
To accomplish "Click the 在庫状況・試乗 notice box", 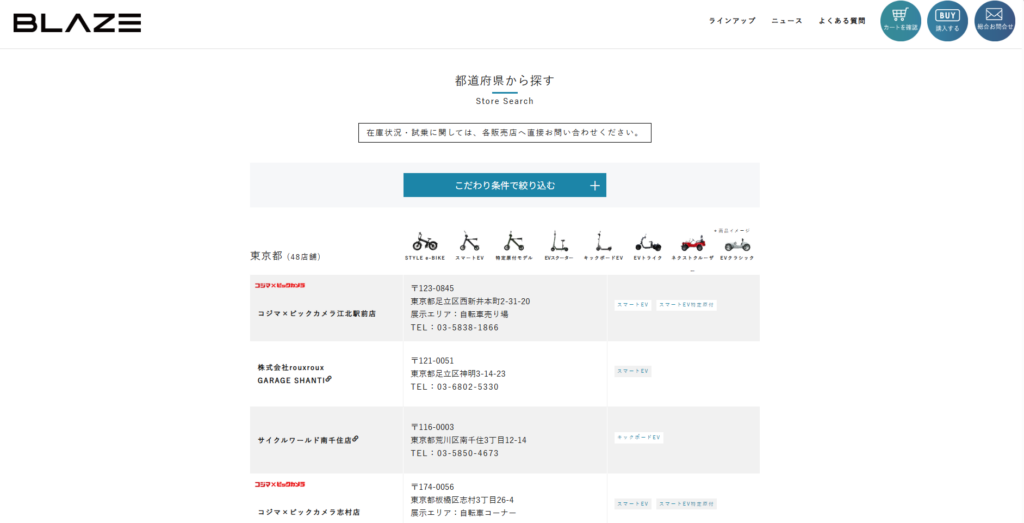I will 505,133.
